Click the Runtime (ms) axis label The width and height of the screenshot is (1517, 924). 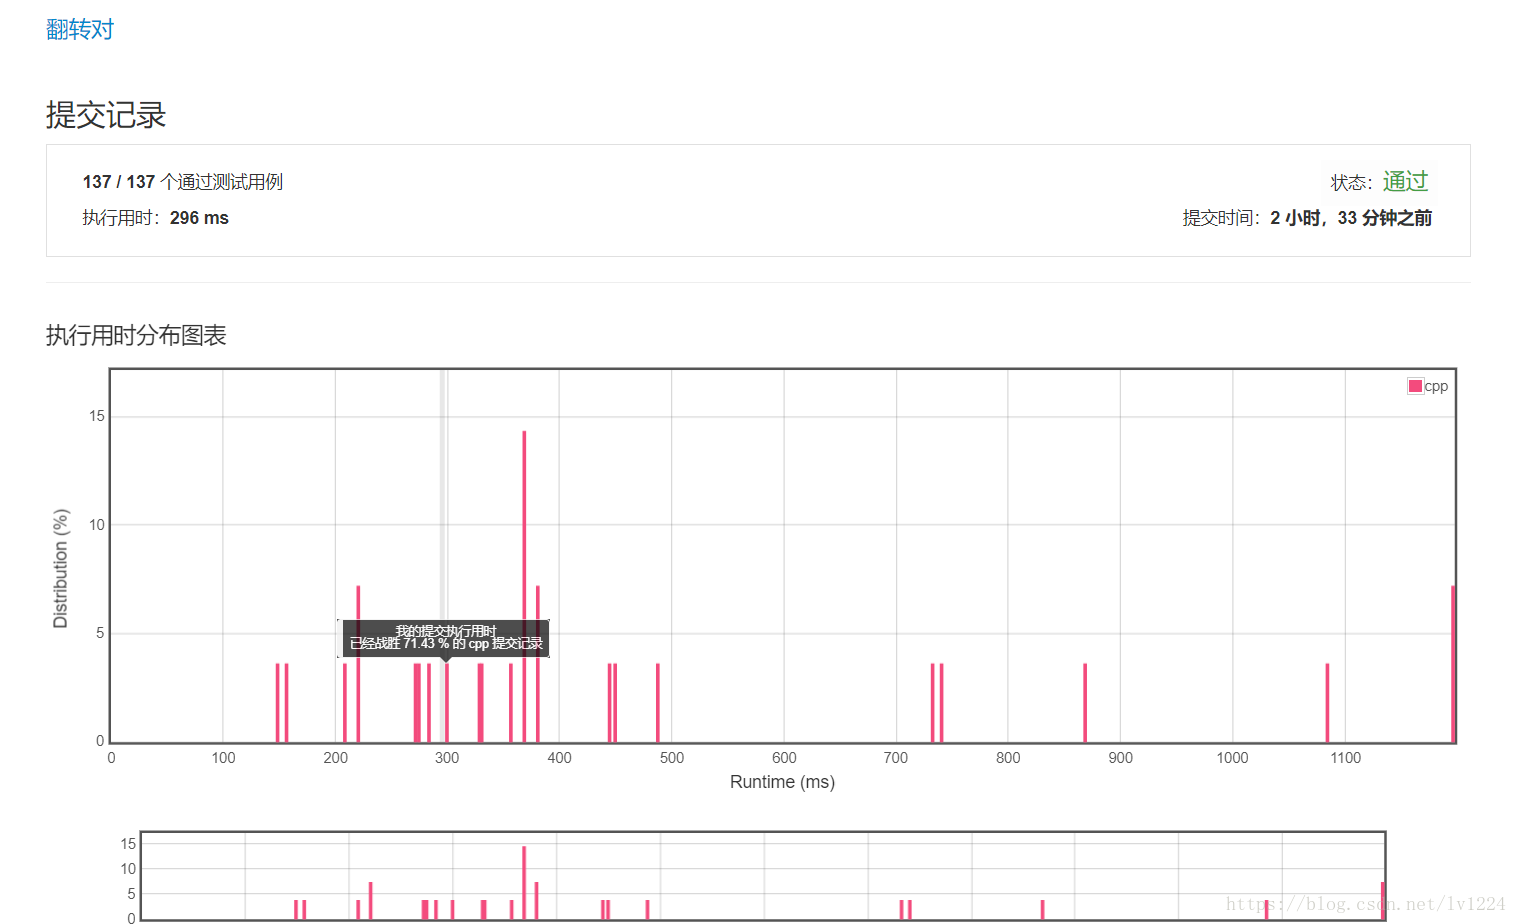click(782, 782)
